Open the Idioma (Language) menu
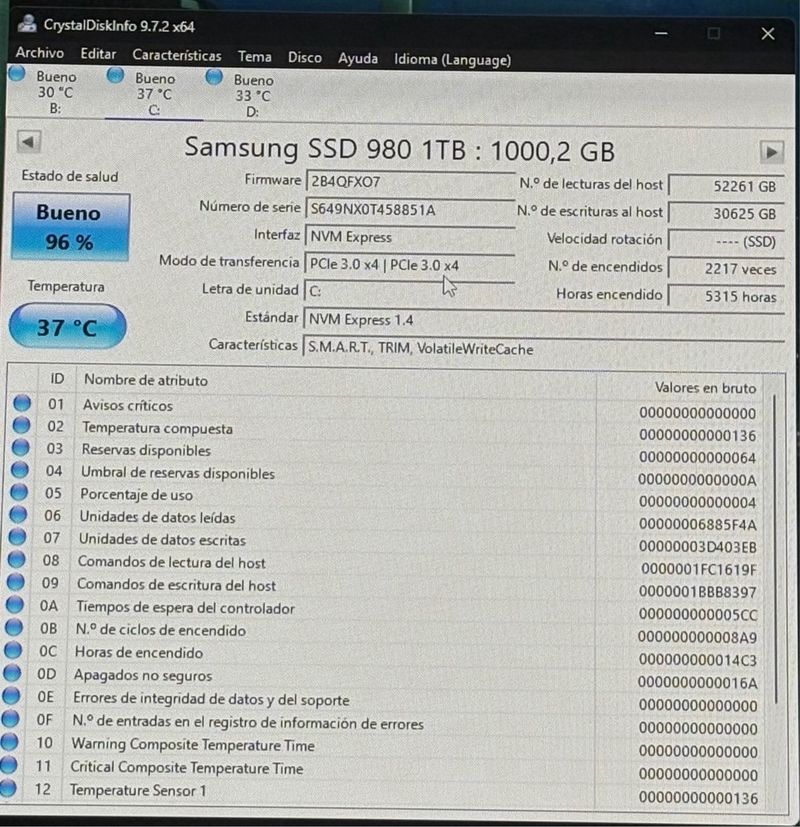Image resolution: width=800 pixels, height=827 pixels. click(452, 60)
